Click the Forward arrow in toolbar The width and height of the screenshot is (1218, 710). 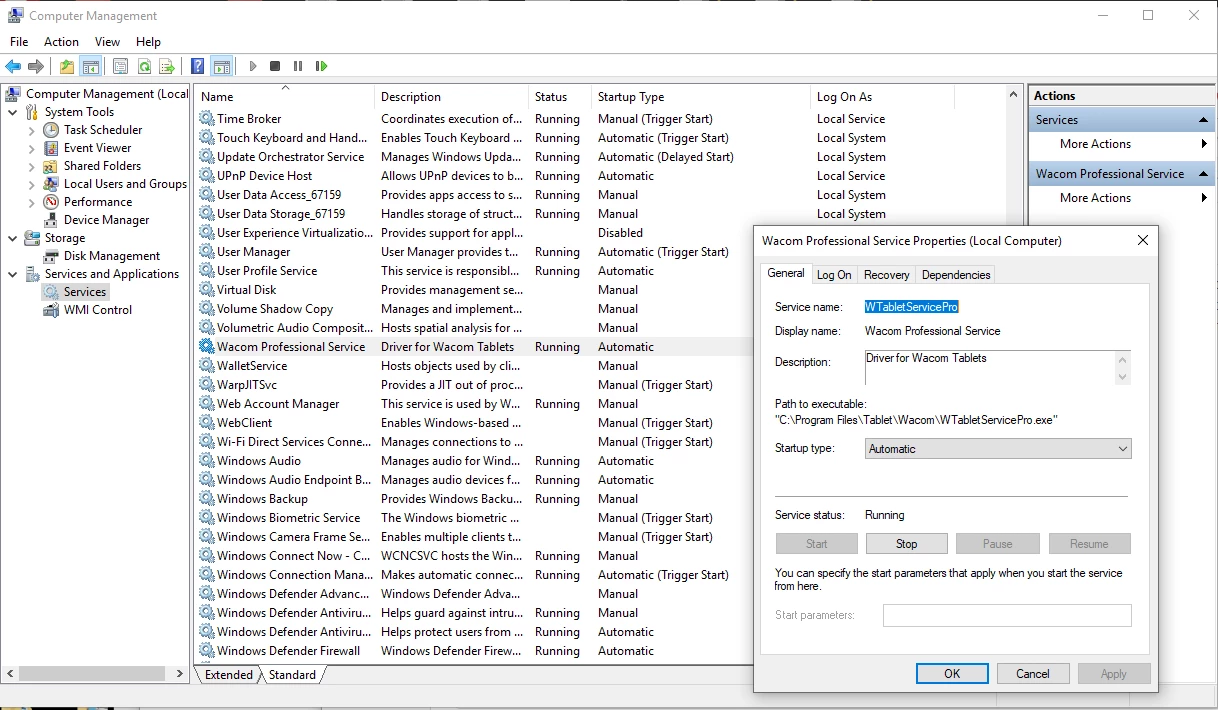click(36, 67)
